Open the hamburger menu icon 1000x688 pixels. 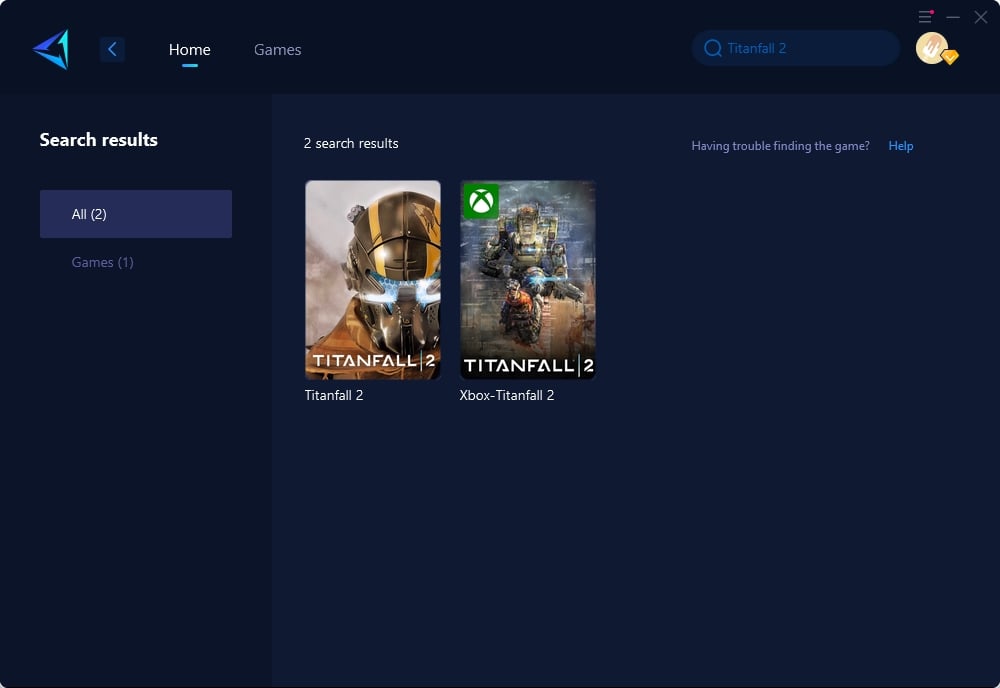tap(925, 17)
